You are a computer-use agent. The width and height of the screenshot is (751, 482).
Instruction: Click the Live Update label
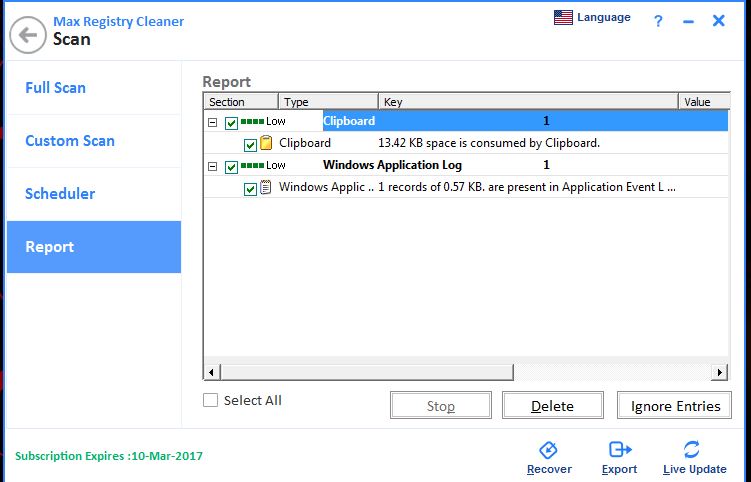694,469
